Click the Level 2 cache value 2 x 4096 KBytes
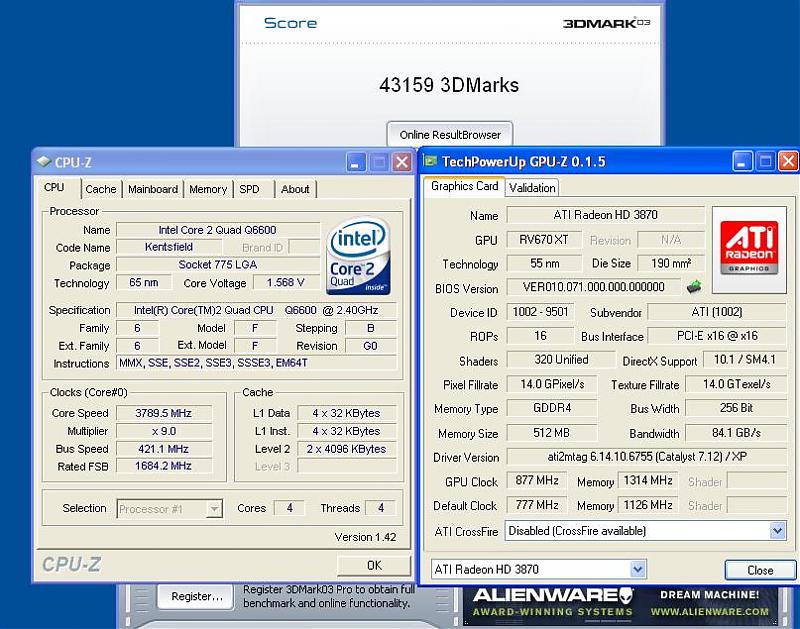Screen dimensions: 800x629 [x=347, y=449]
